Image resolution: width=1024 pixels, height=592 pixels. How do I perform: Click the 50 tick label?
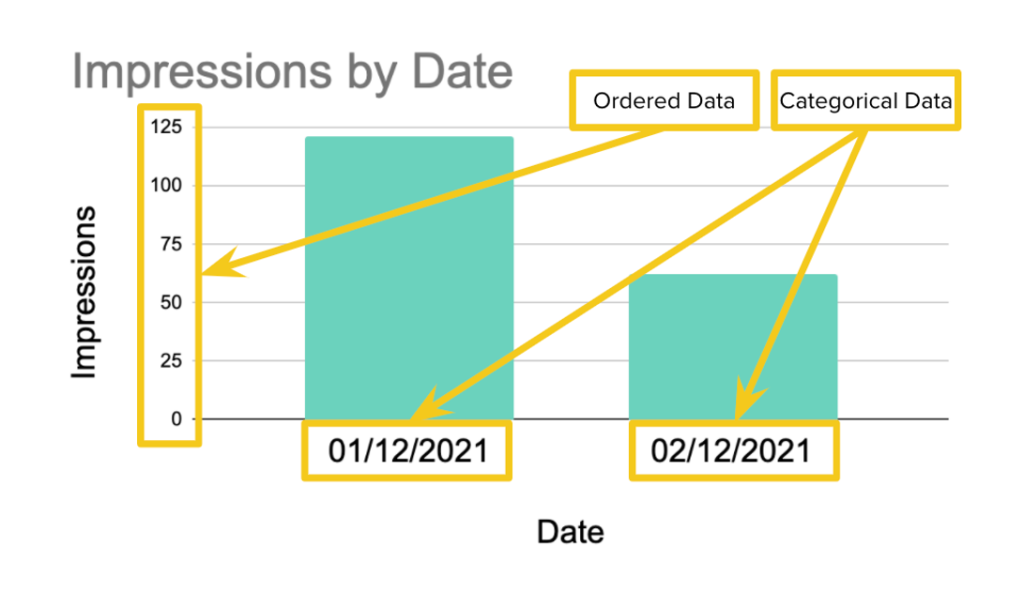170,303
